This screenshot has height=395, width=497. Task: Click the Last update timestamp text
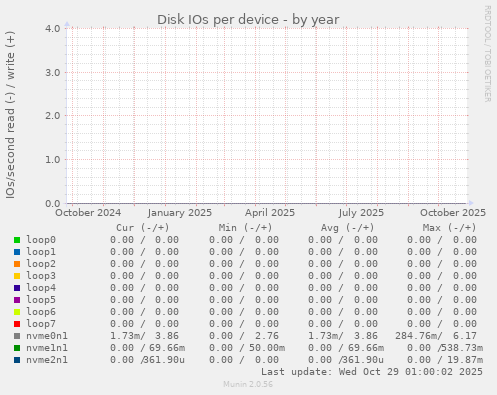coord(372,372)
